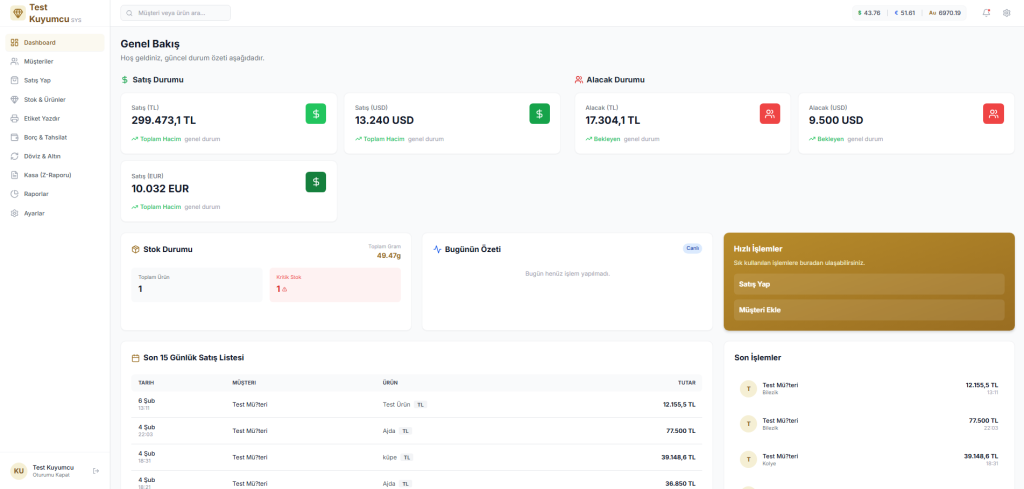Select the 12.155,5 TL entry in Son İşlemler

click(x=868, y=388)
